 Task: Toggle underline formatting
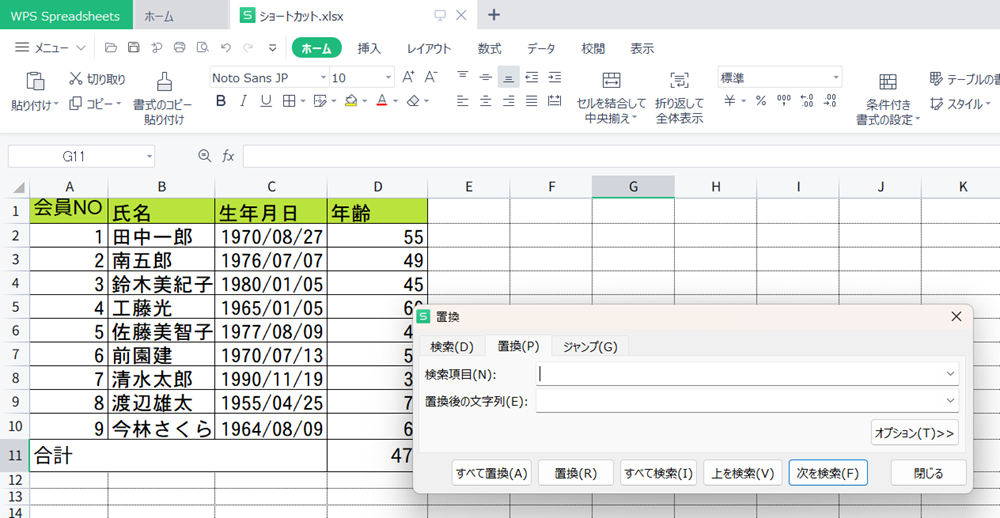point(266,101)
